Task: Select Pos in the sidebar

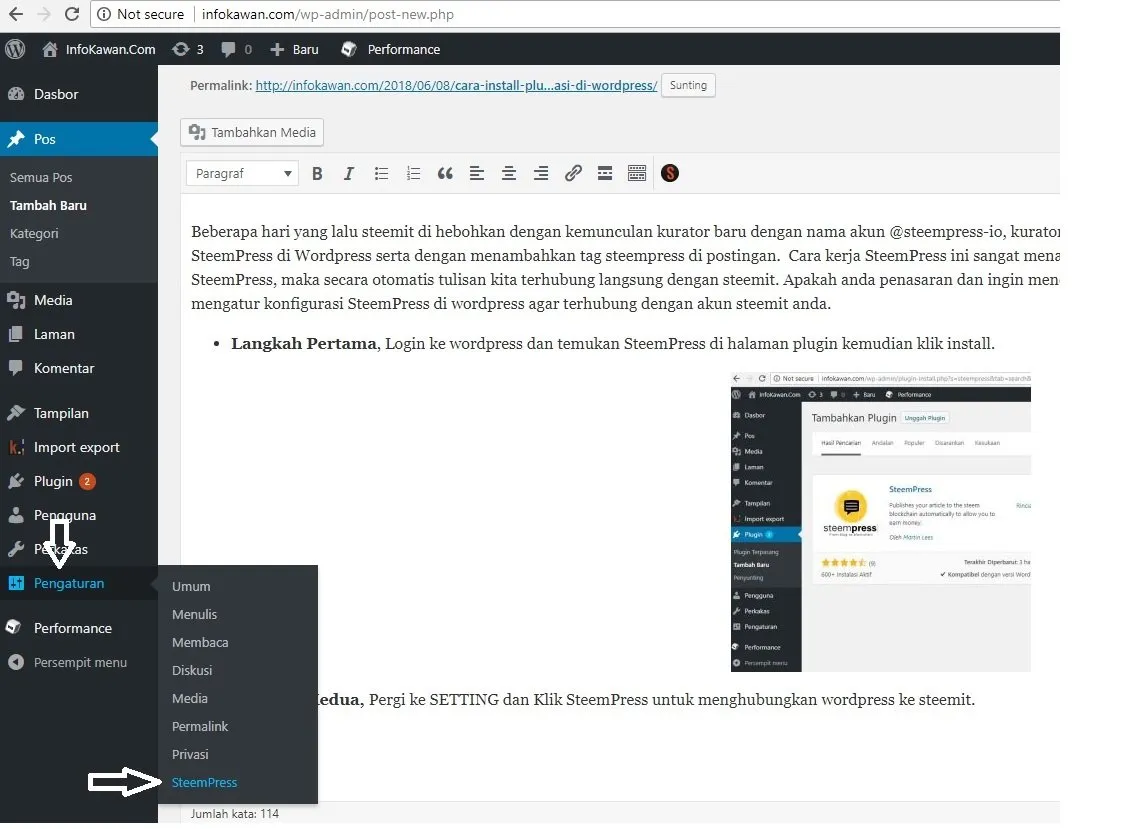Action: pyautogui.click(x=79, y=139)
